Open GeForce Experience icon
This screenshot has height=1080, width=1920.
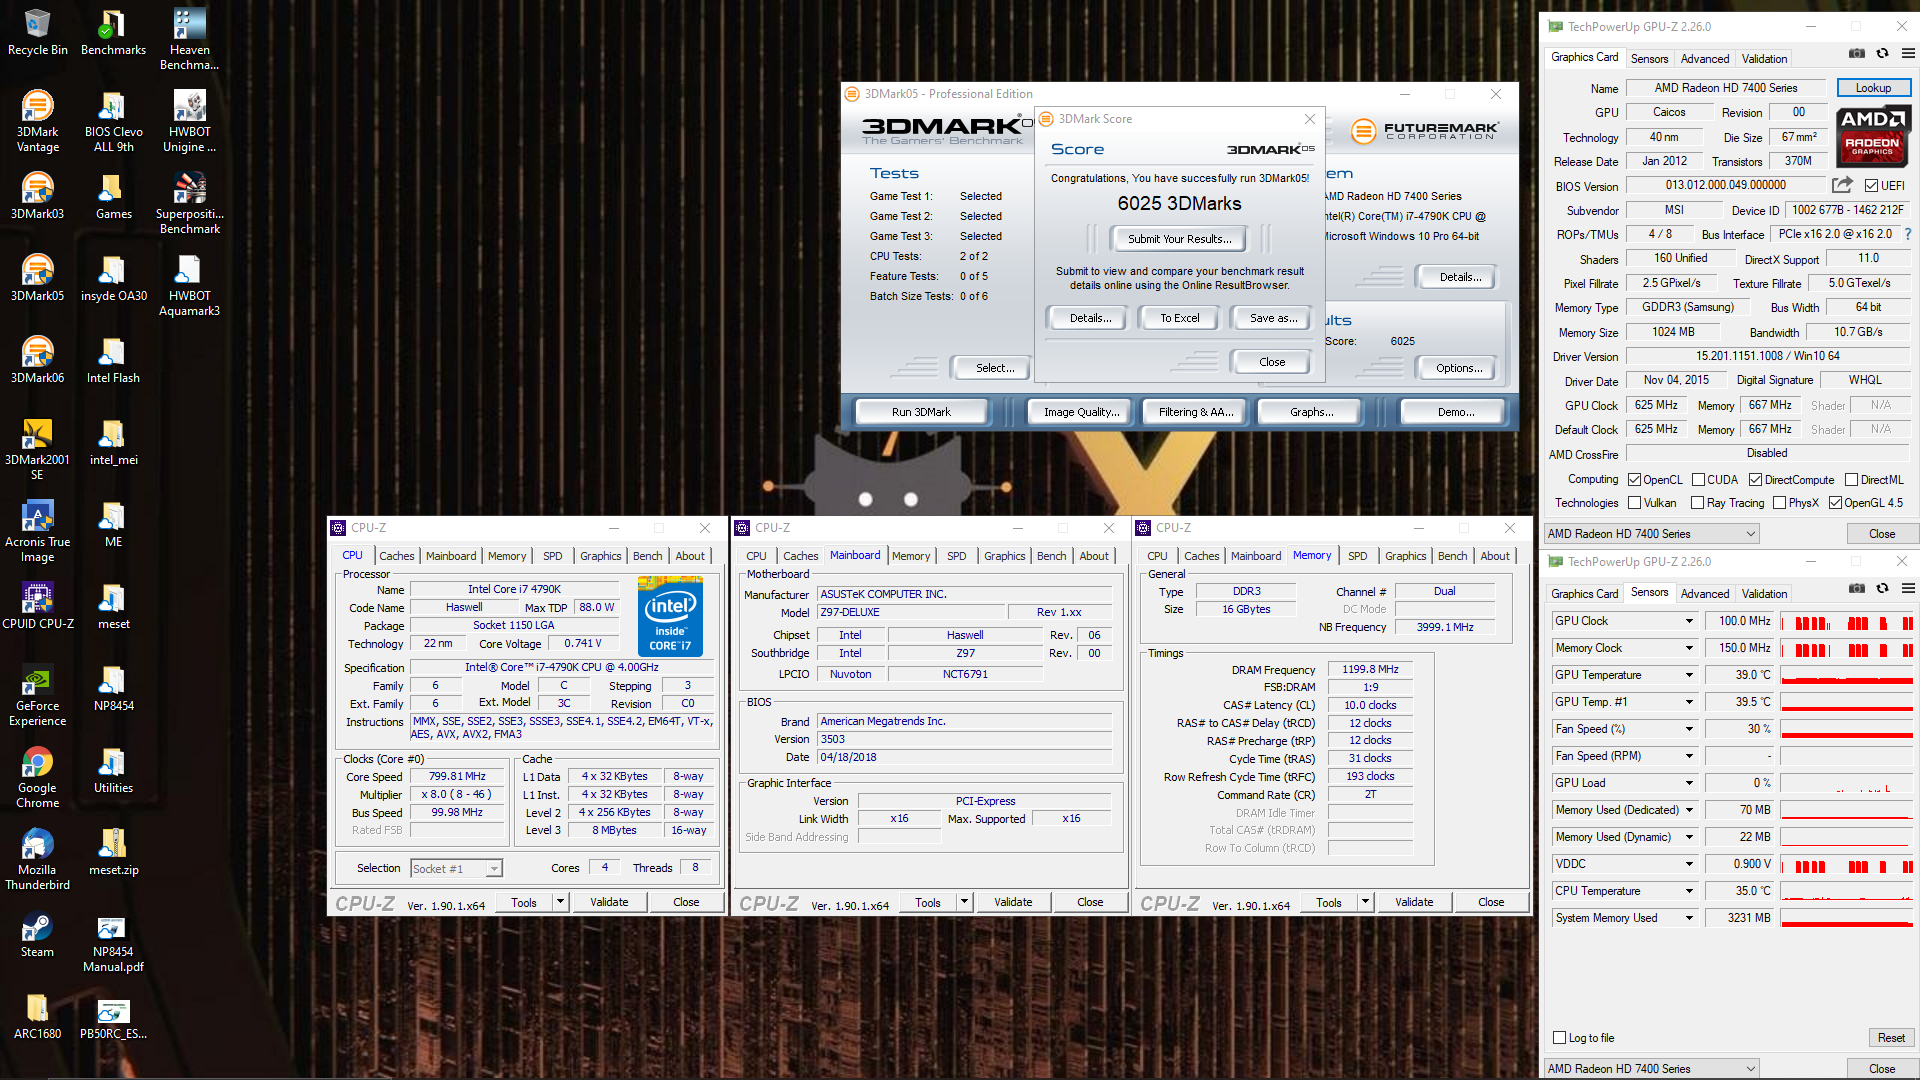37,696
